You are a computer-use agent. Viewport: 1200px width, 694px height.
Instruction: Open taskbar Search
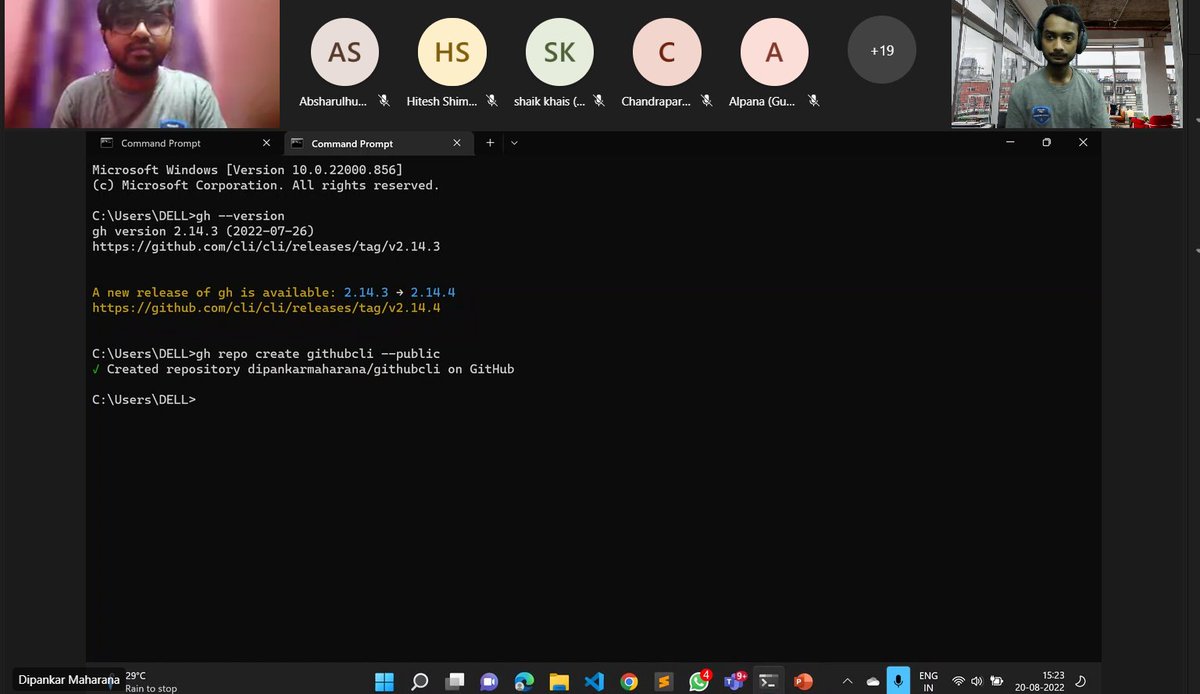420,681
